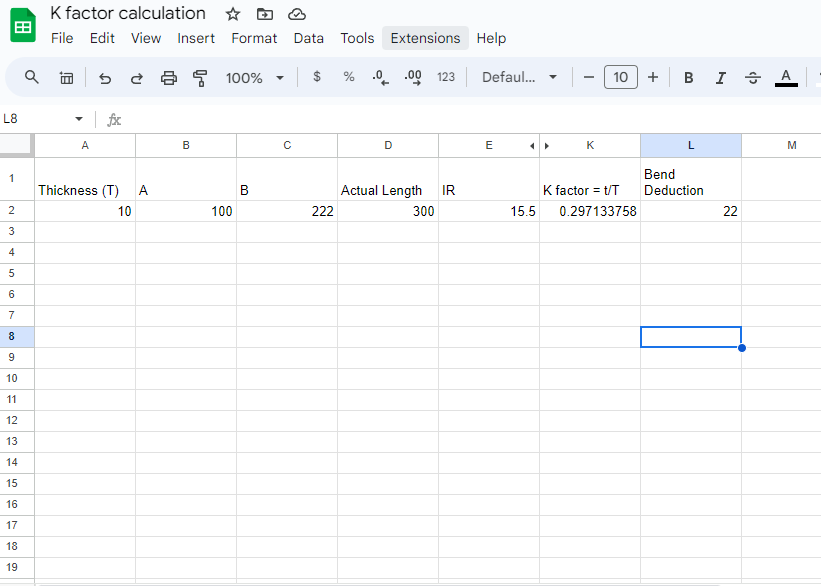Open the search in menus tool
The image size is (821, 586).
pyautogui.click(x=30, y=77)
